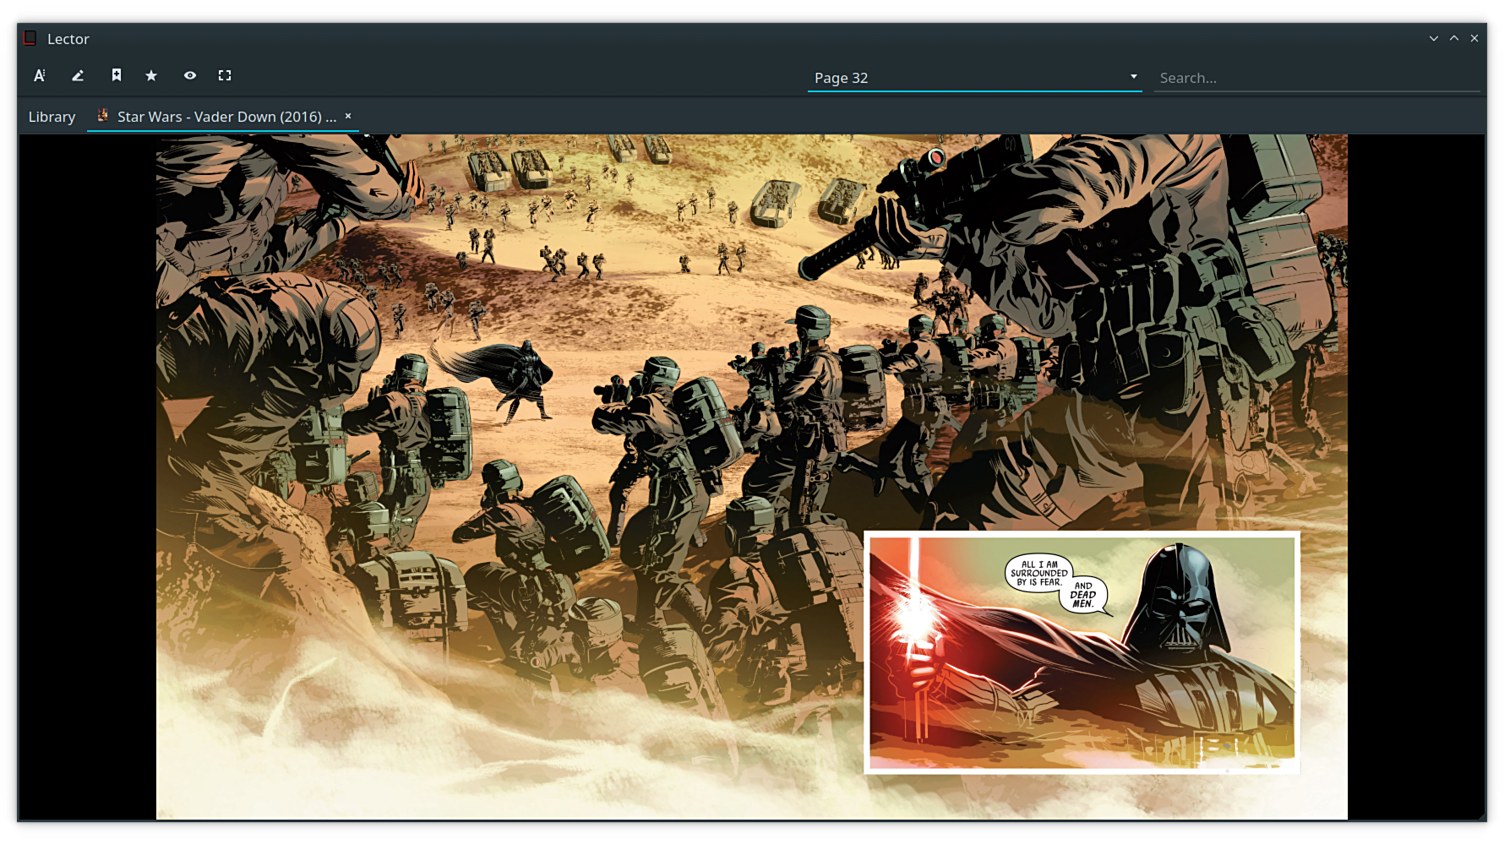Toggle distraction-free mode with eye icon
The image size is (1504, 846).
(190, 76)
